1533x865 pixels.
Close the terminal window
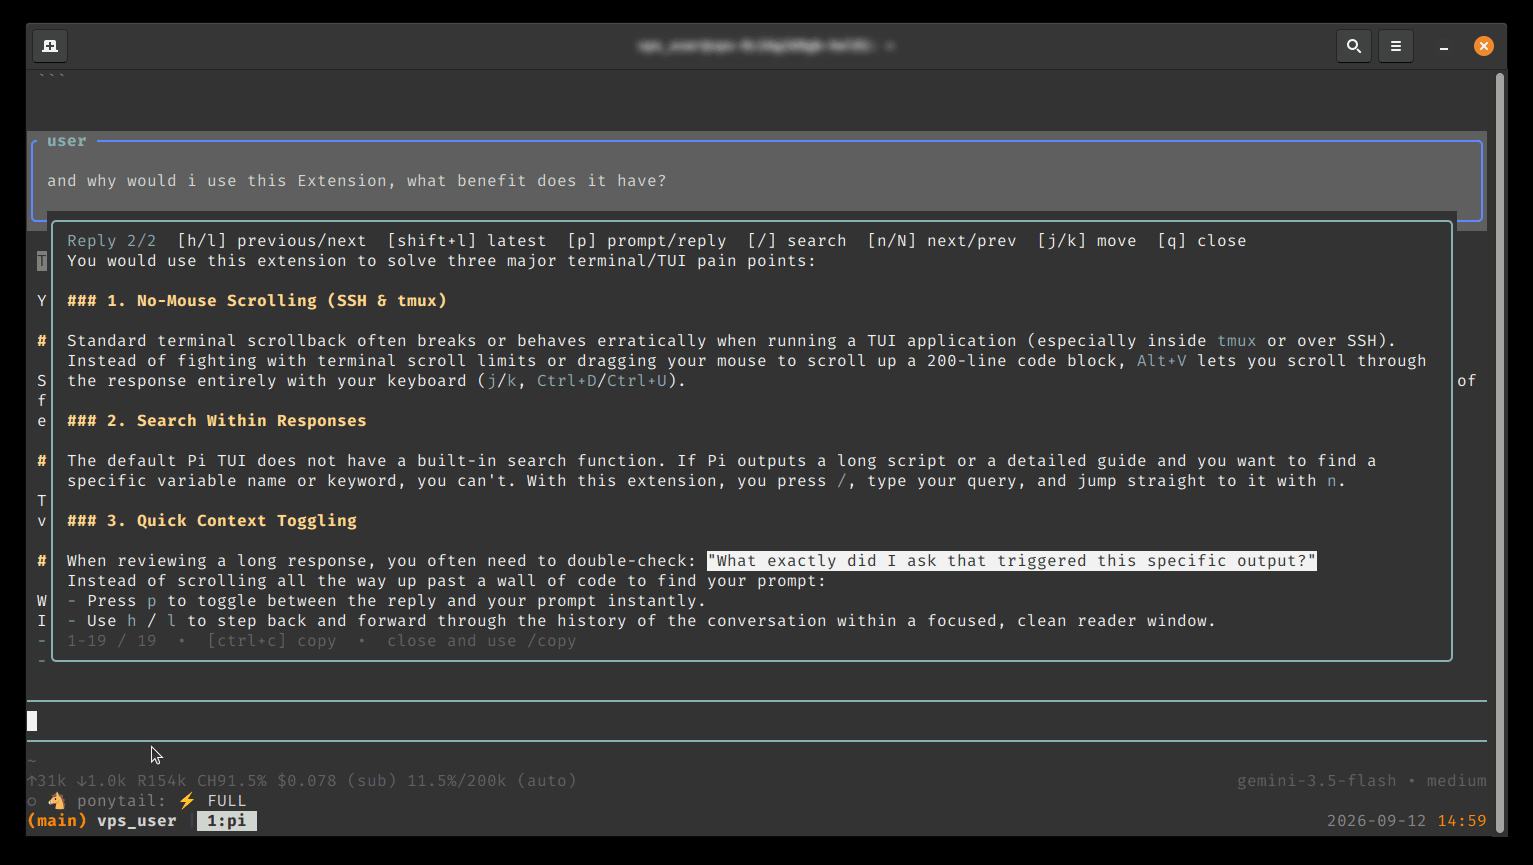(x=1484, y=46)
